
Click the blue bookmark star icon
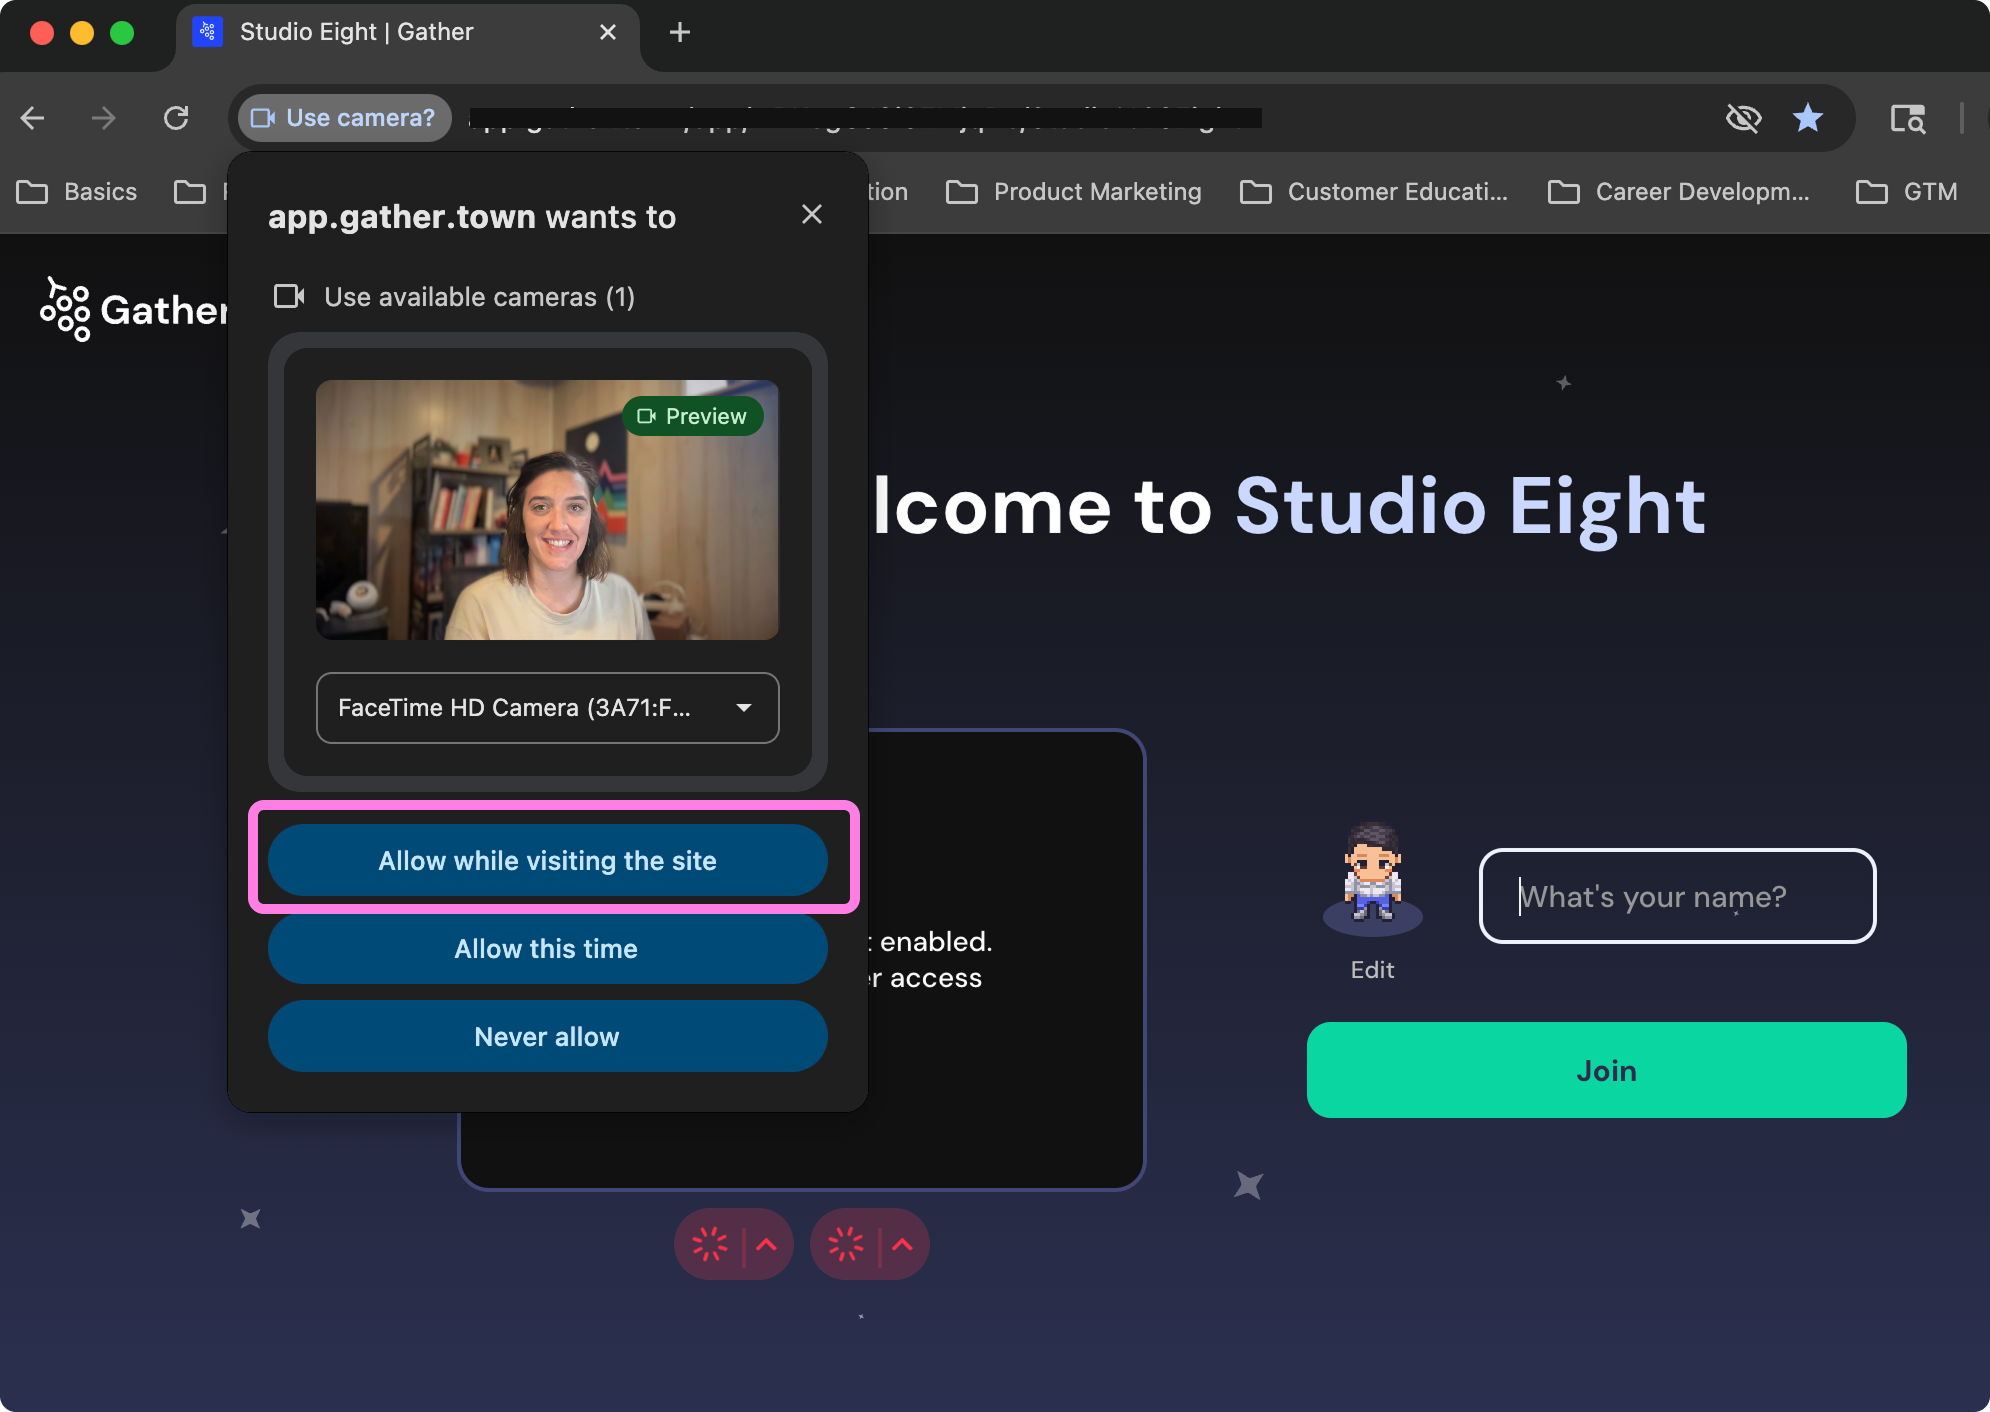click(x=1807, y=118)
